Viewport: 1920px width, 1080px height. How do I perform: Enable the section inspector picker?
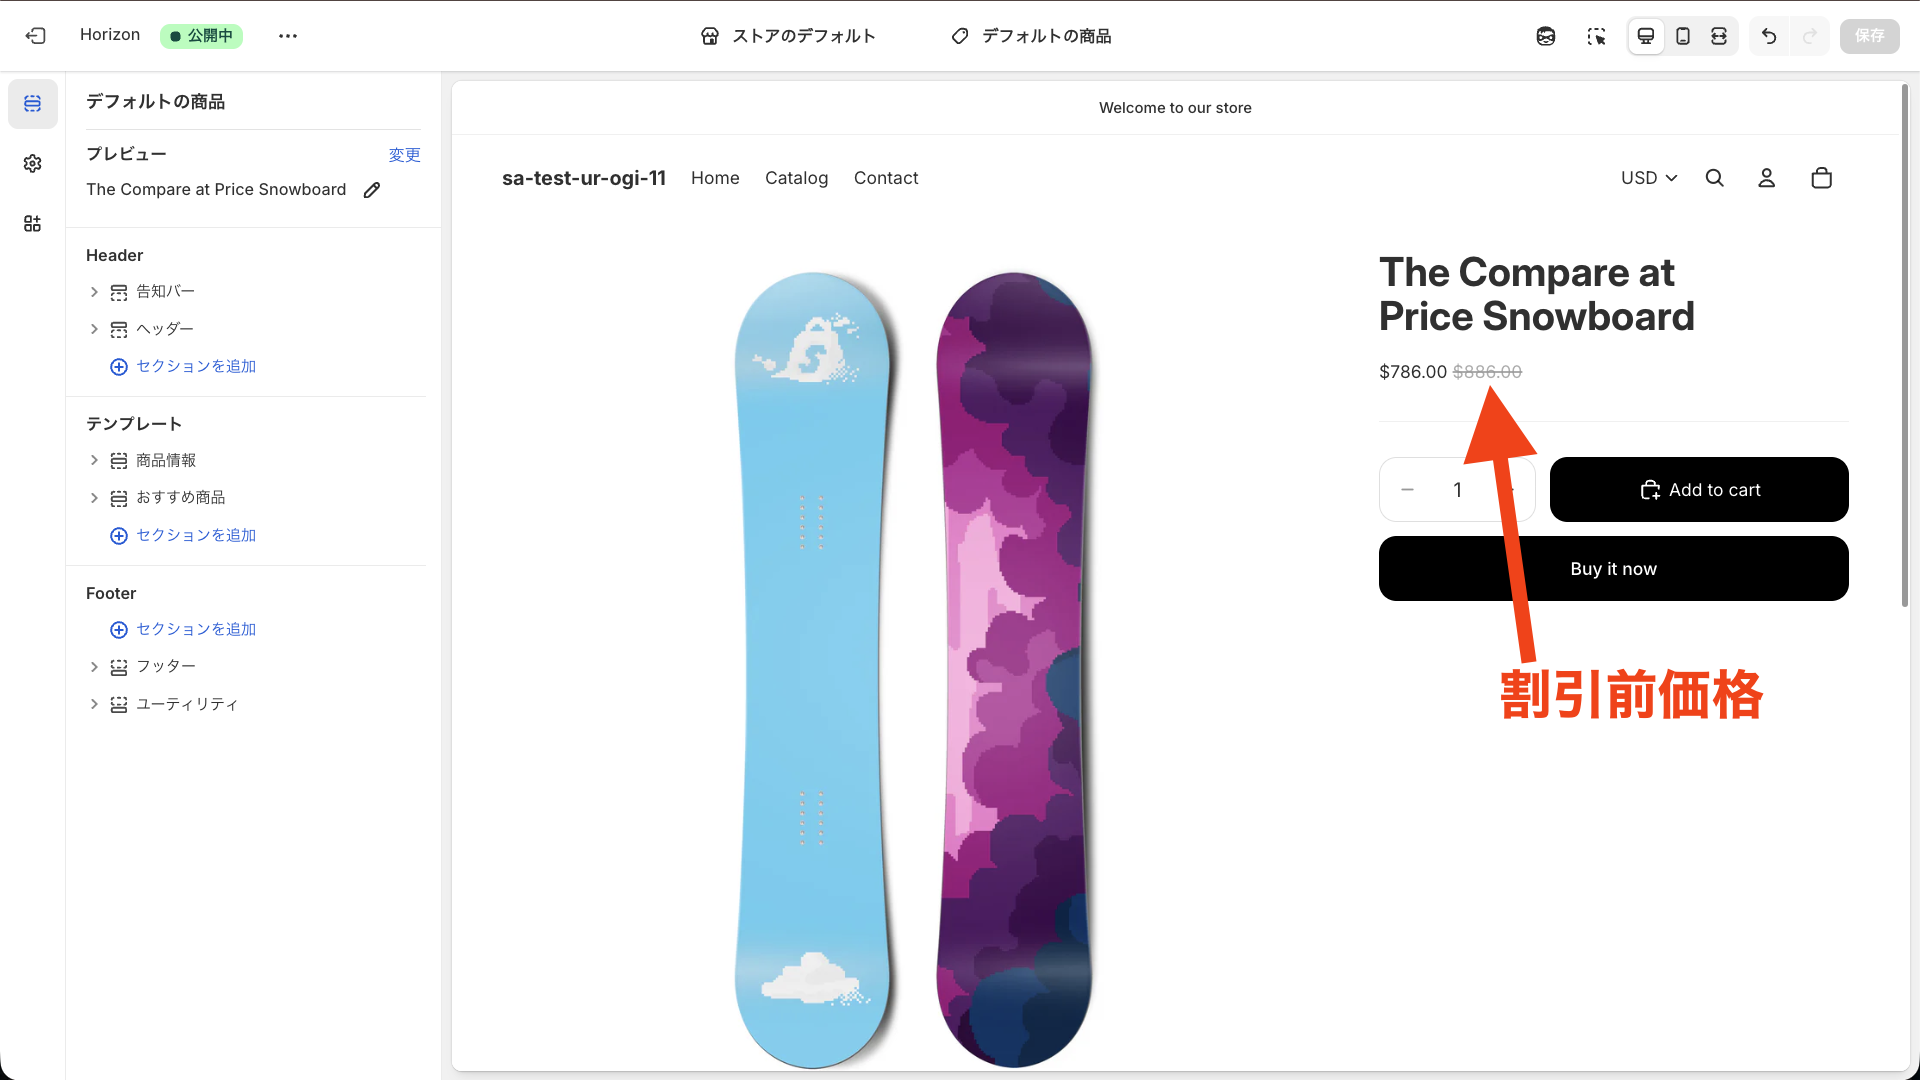click(x=1597, y=36)
